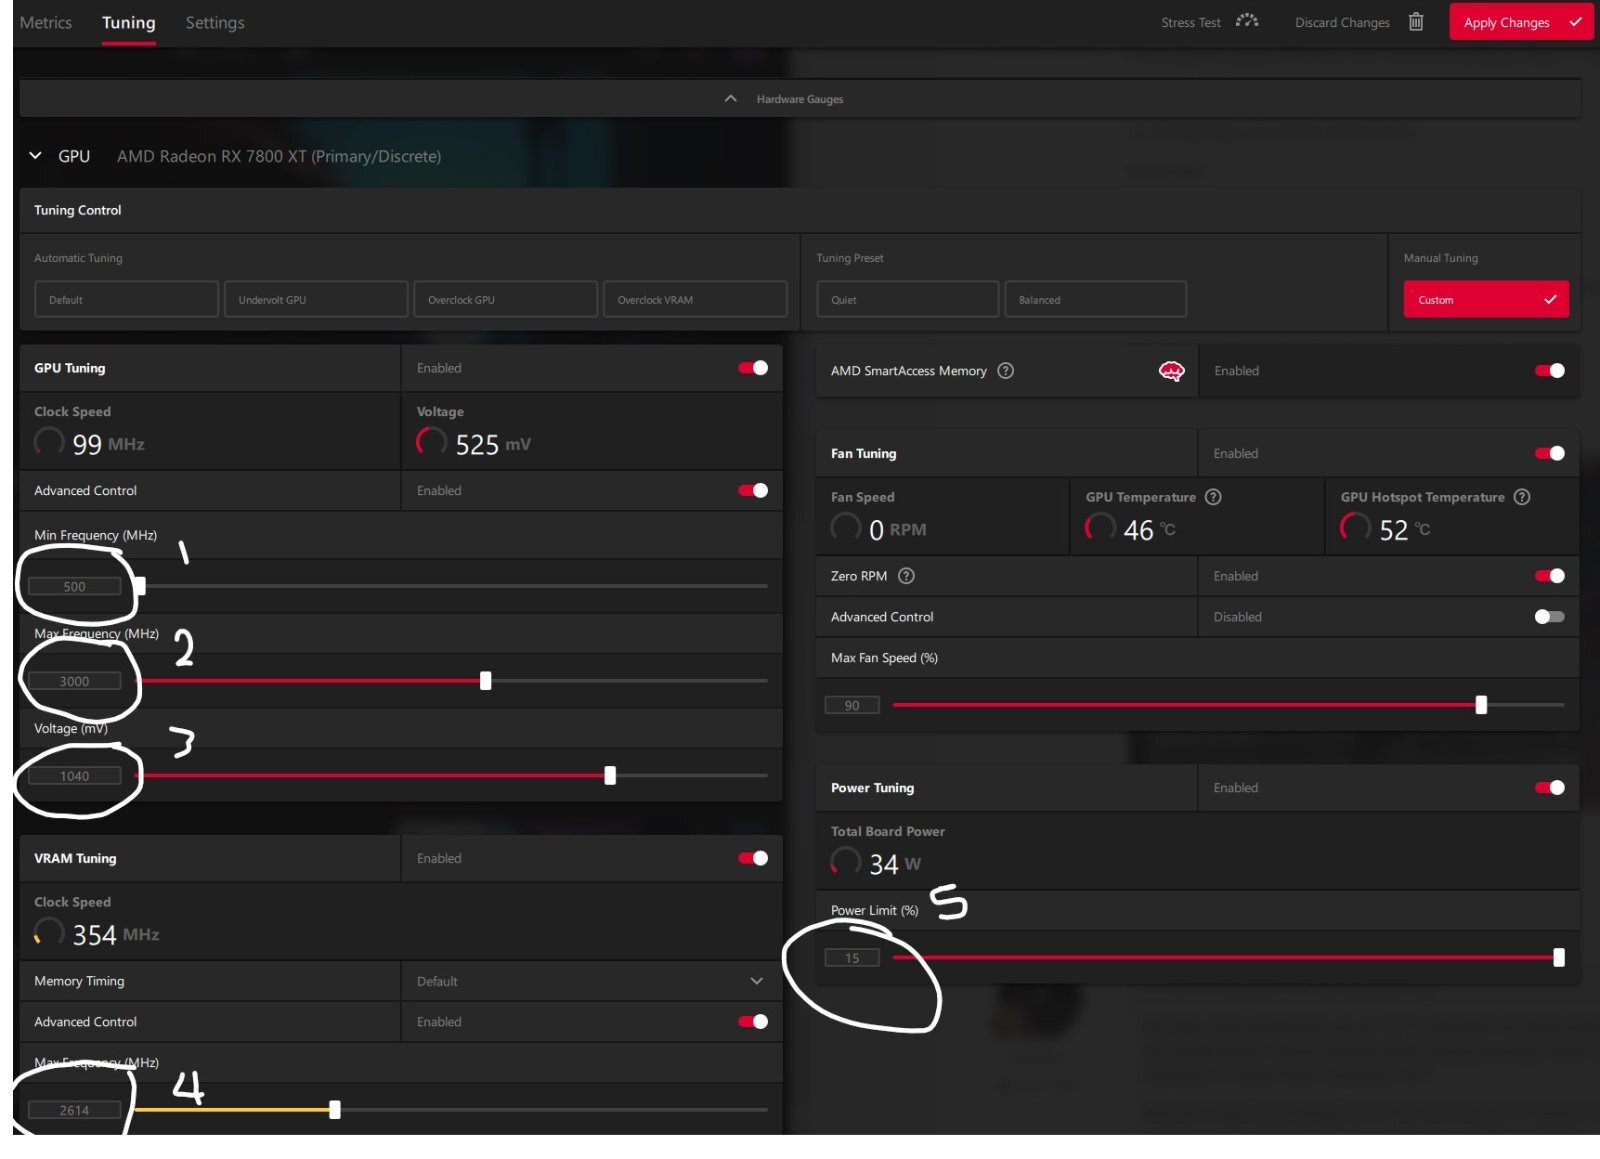Enable Fan Tuning Advanced Control switch
The height and width of the screenshot is (1159, 1600).
pos(1550,617)
